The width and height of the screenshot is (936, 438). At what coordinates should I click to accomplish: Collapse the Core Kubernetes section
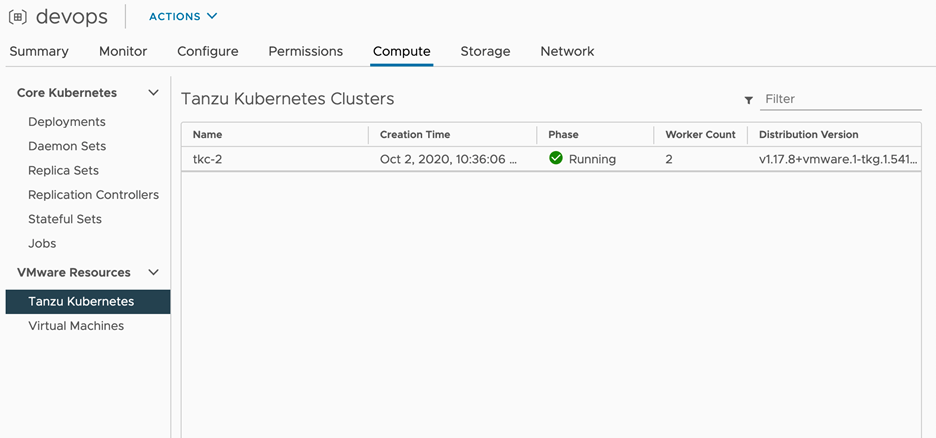pos(153,93)
